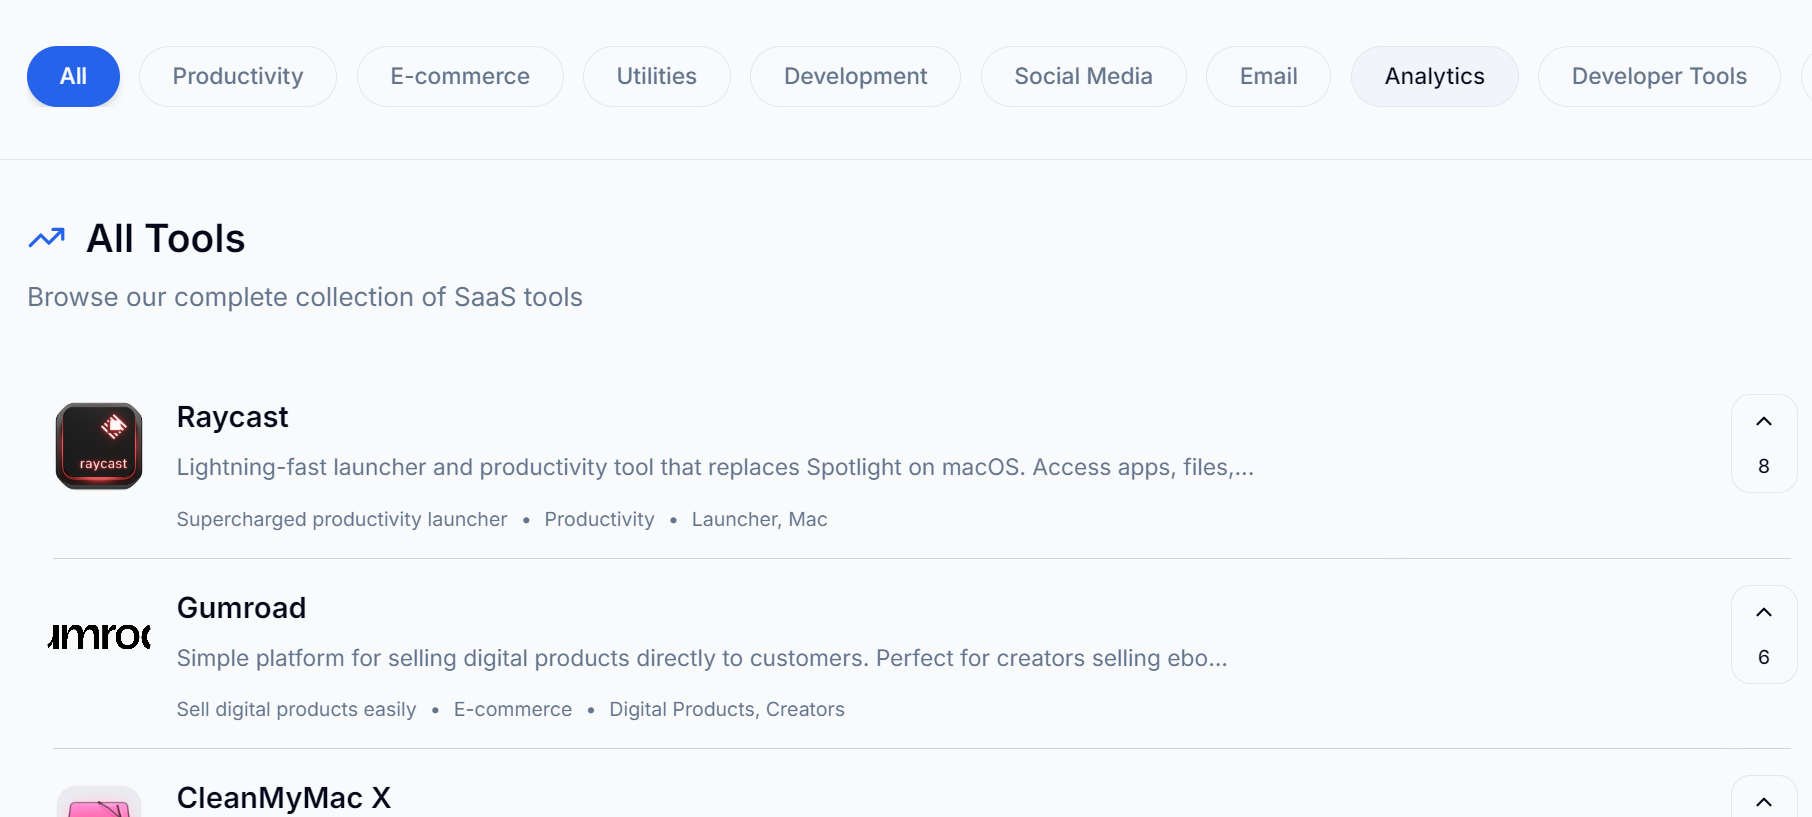Open the Raycast tool page
Image resolution: width=1812 pixels, height=817 pixels.
click(232, 417)
